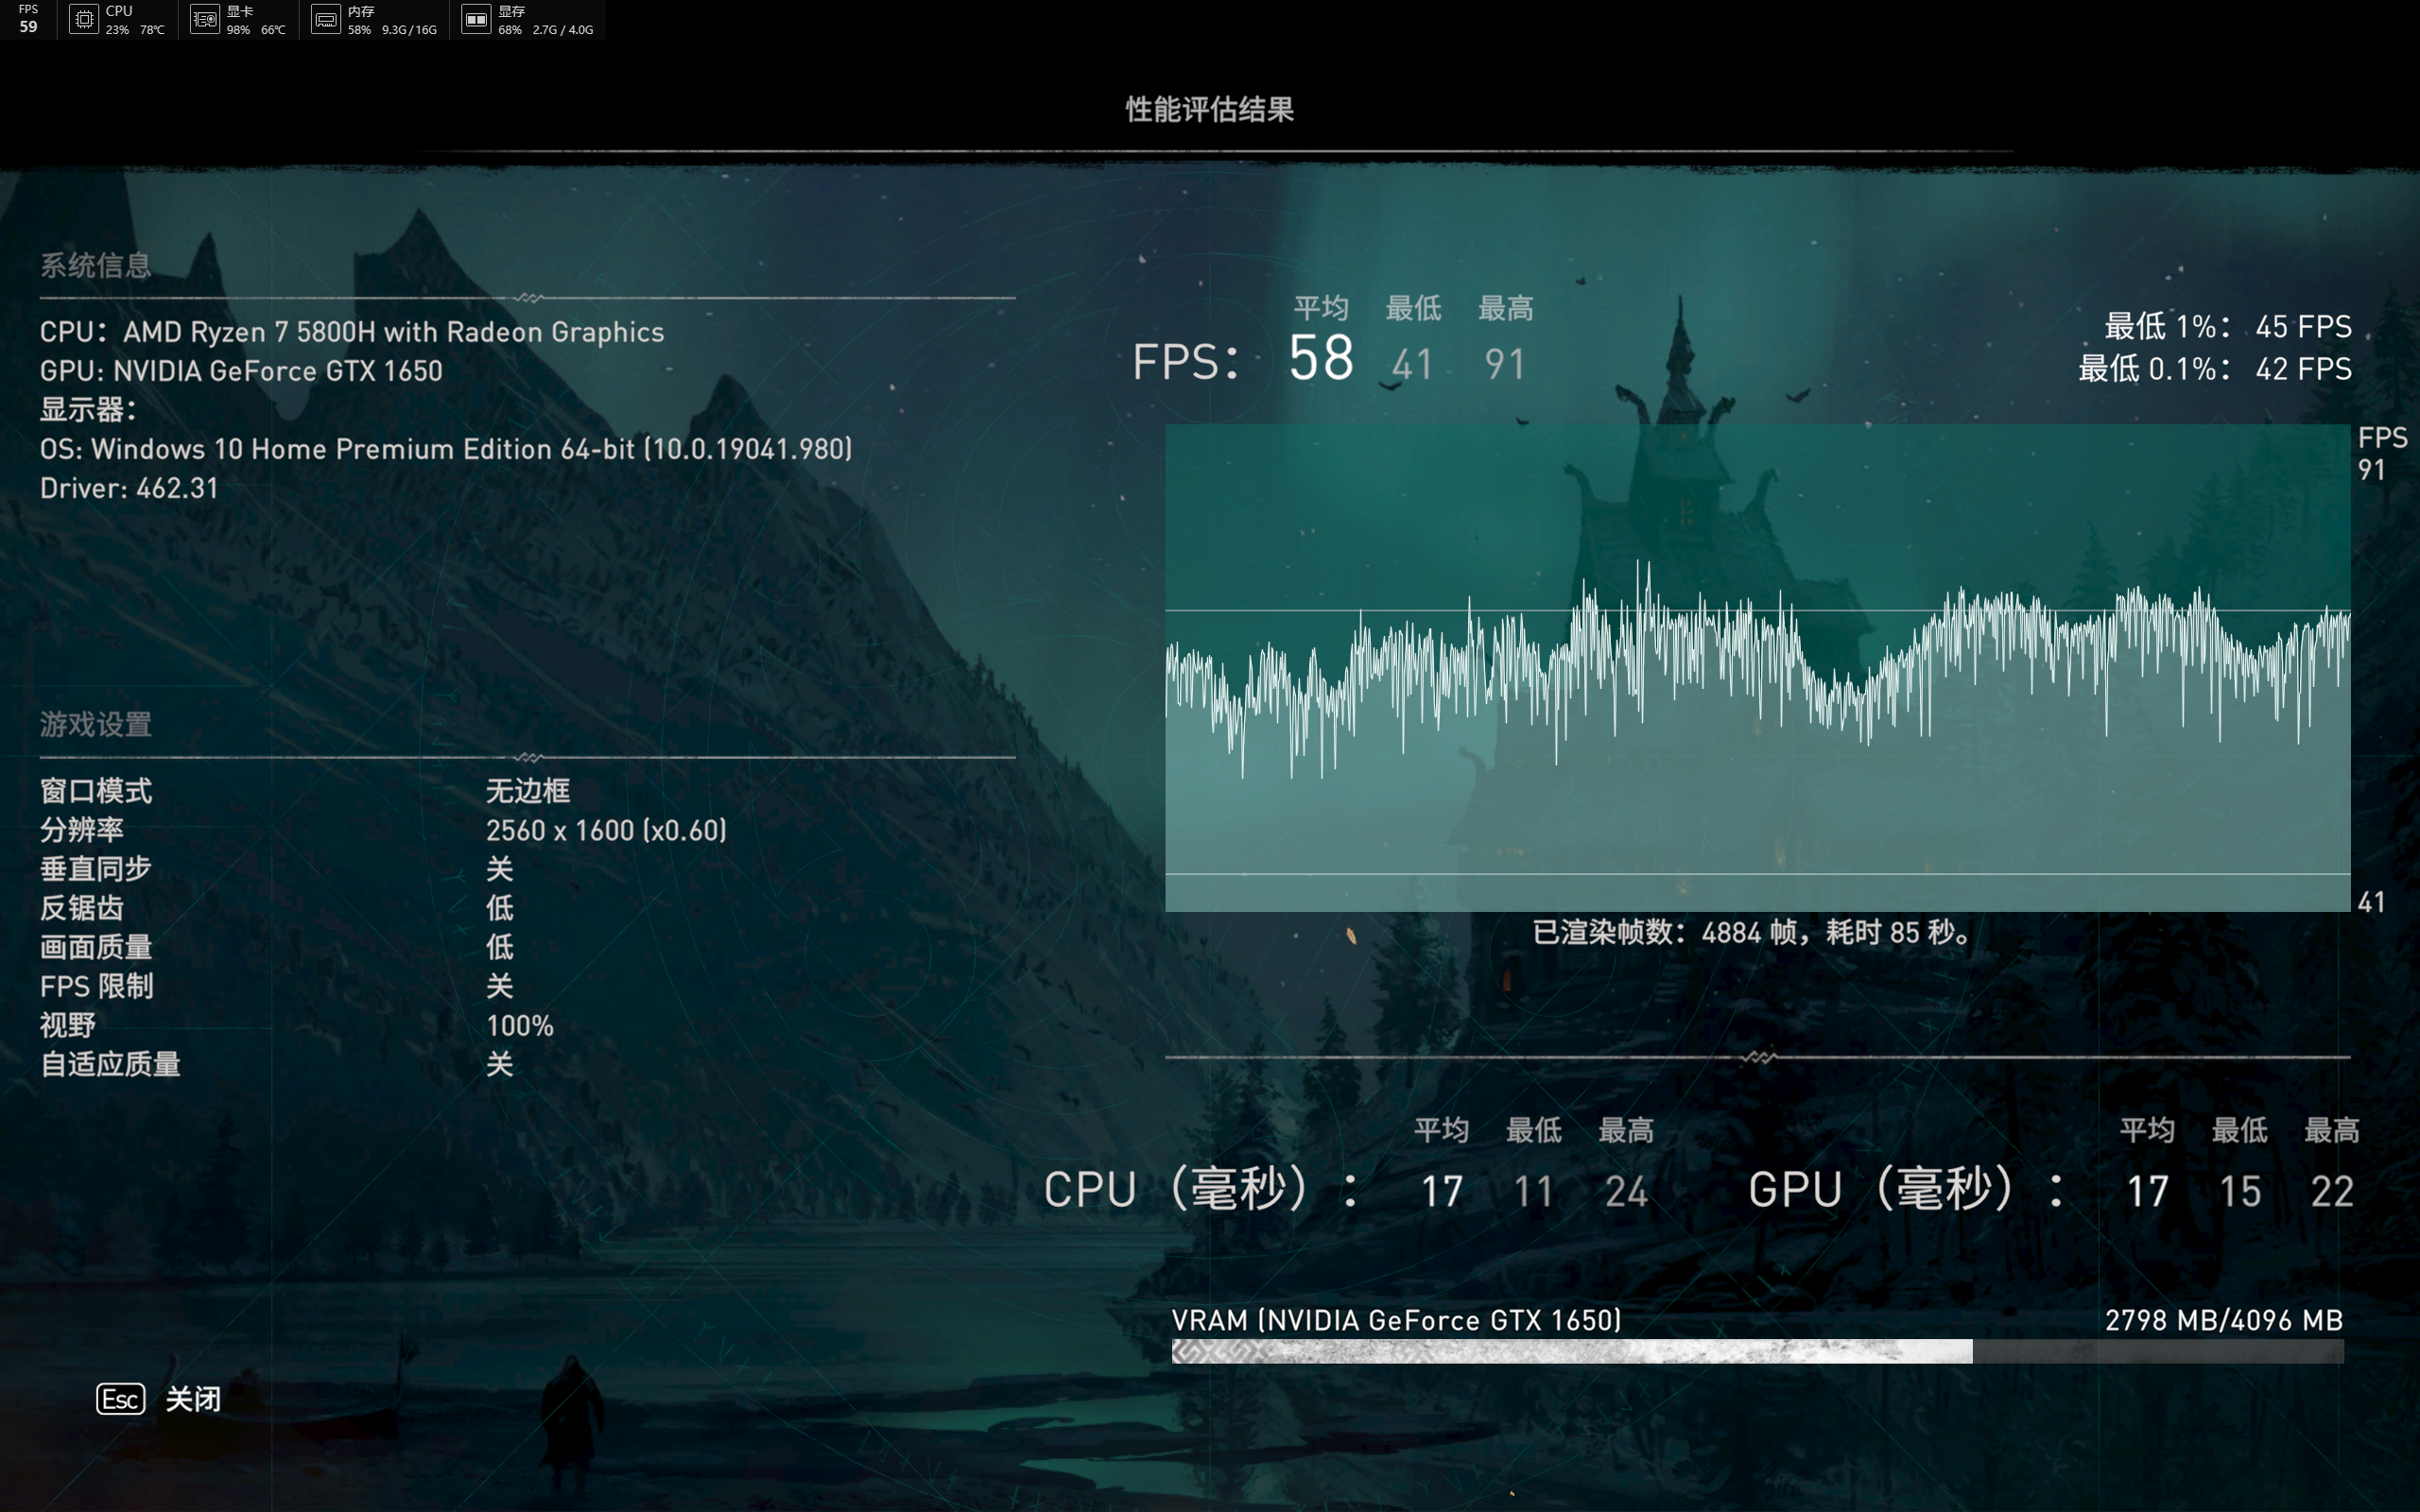Click the overlay CPU 23% 78℃ reading
2420x1512 pixels.
click(135, 20)
